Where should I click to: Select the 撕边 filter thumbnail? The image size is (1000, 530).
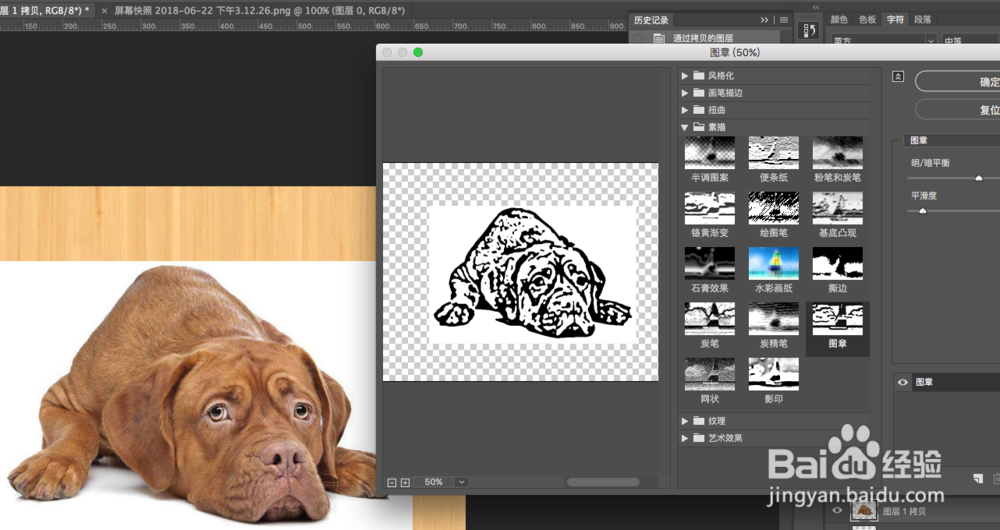837,263
